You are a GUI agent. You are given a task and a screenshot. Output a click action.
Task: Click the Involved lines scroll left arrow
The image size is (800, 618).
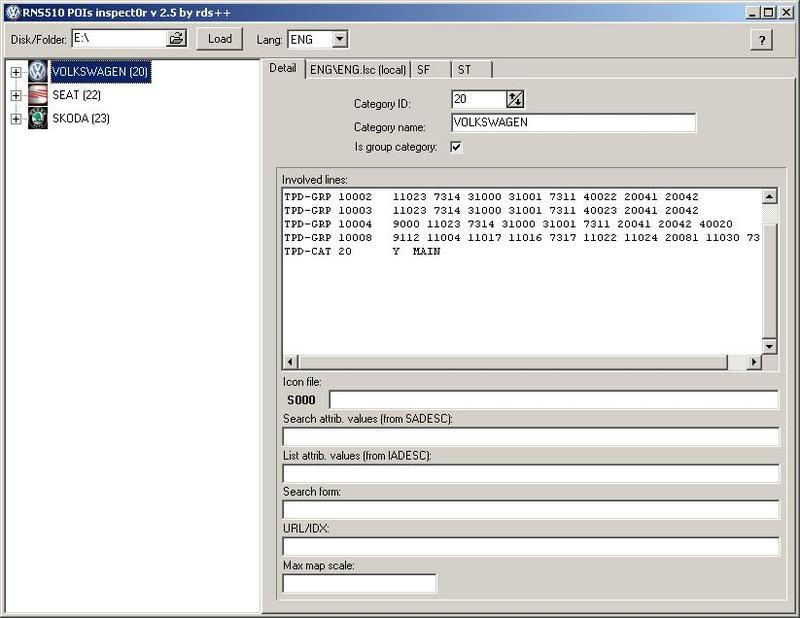point(290,362)
